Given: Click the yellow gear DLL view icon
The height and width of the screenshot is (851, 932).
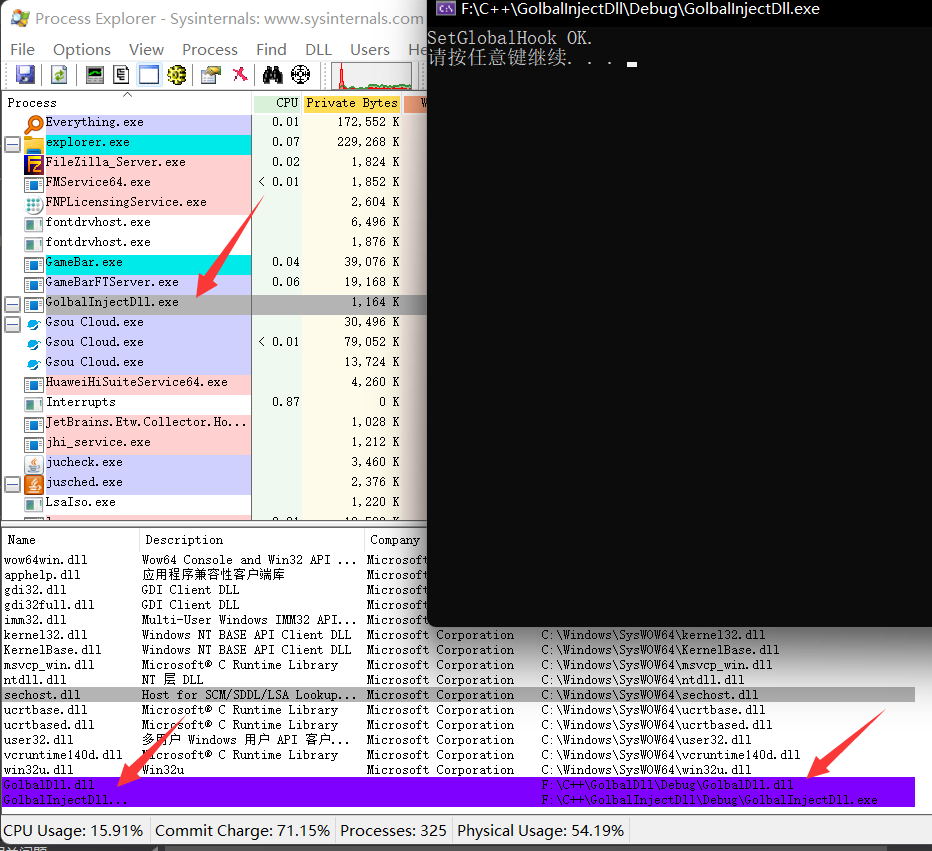Looking at the screenshot, I should click(177, 75).
